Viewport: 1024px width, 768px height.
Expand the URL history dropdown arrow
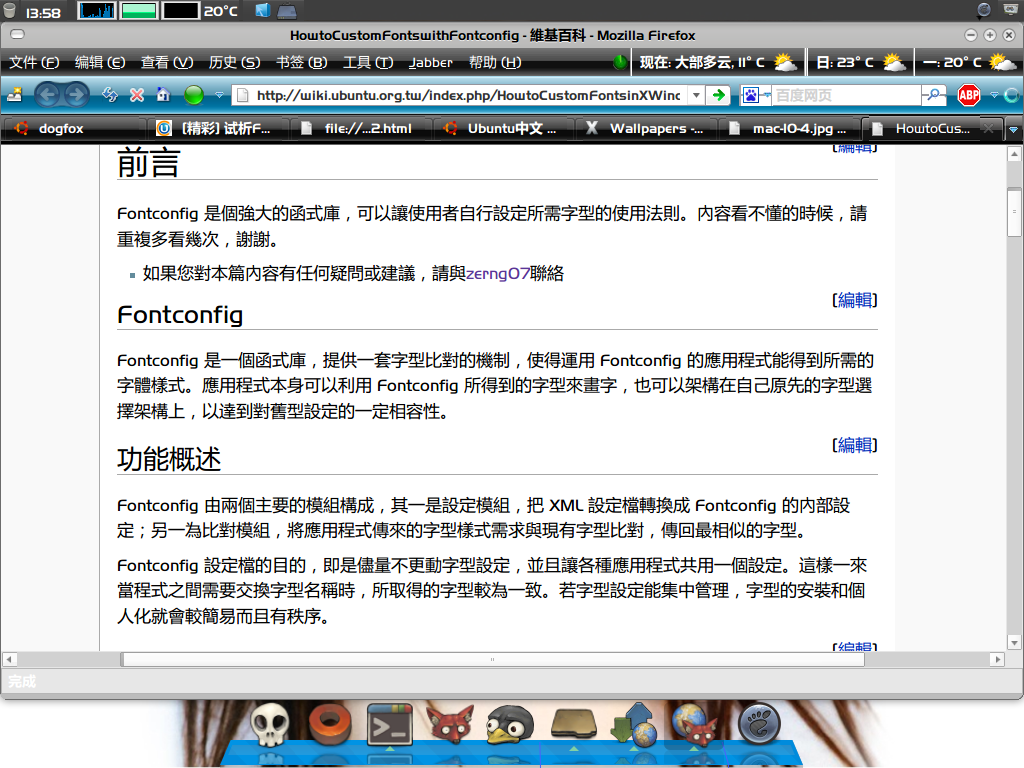click(697, 95)
